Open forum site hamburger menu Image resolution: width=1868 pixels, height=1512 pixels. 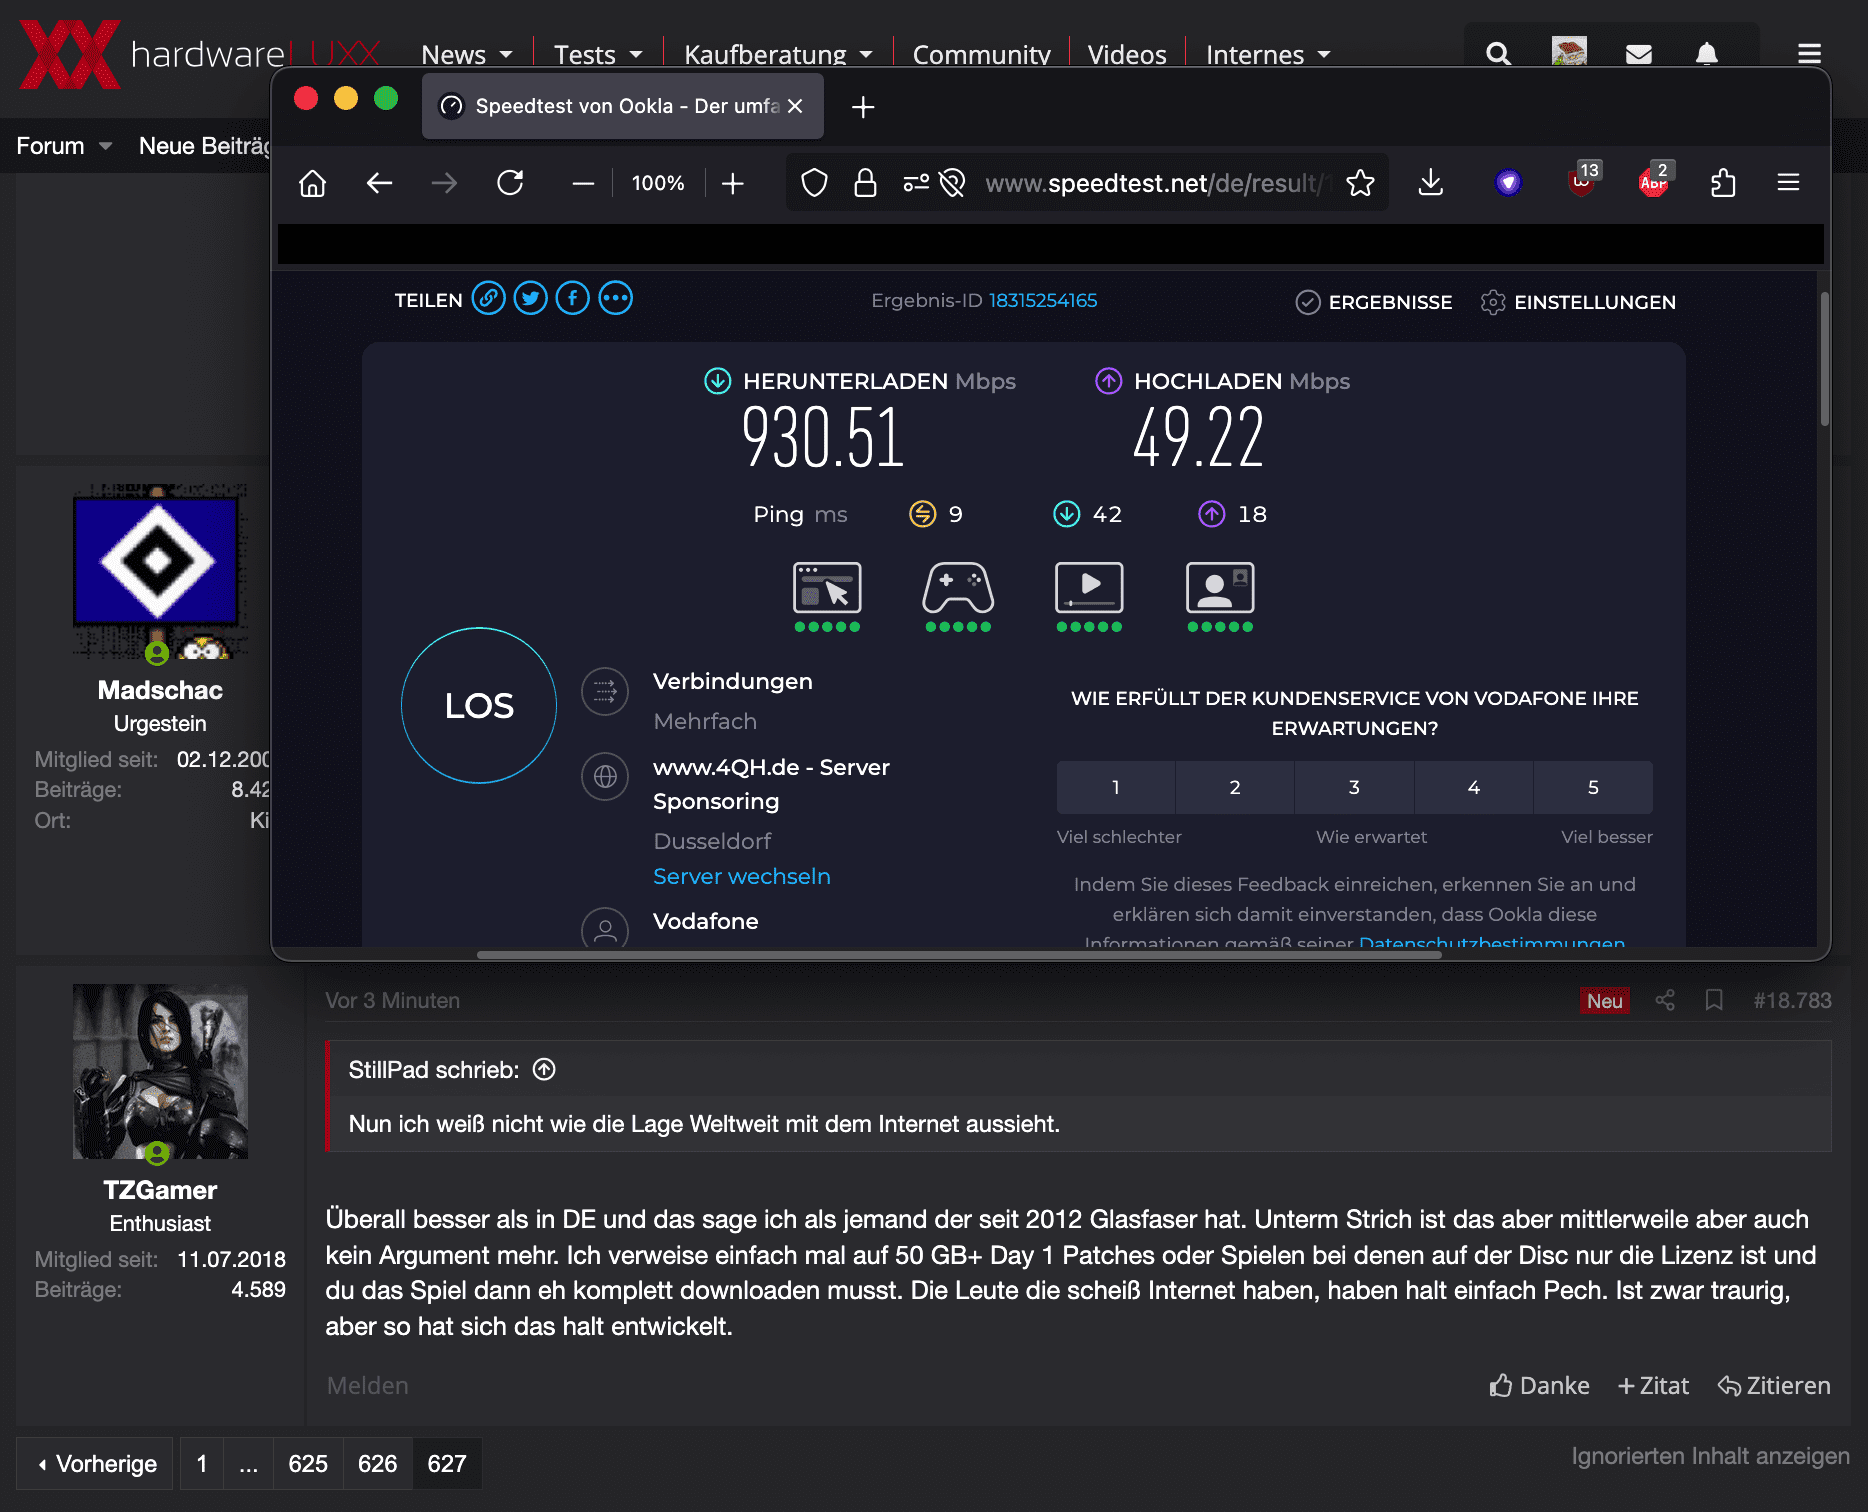coord(1809,54)
